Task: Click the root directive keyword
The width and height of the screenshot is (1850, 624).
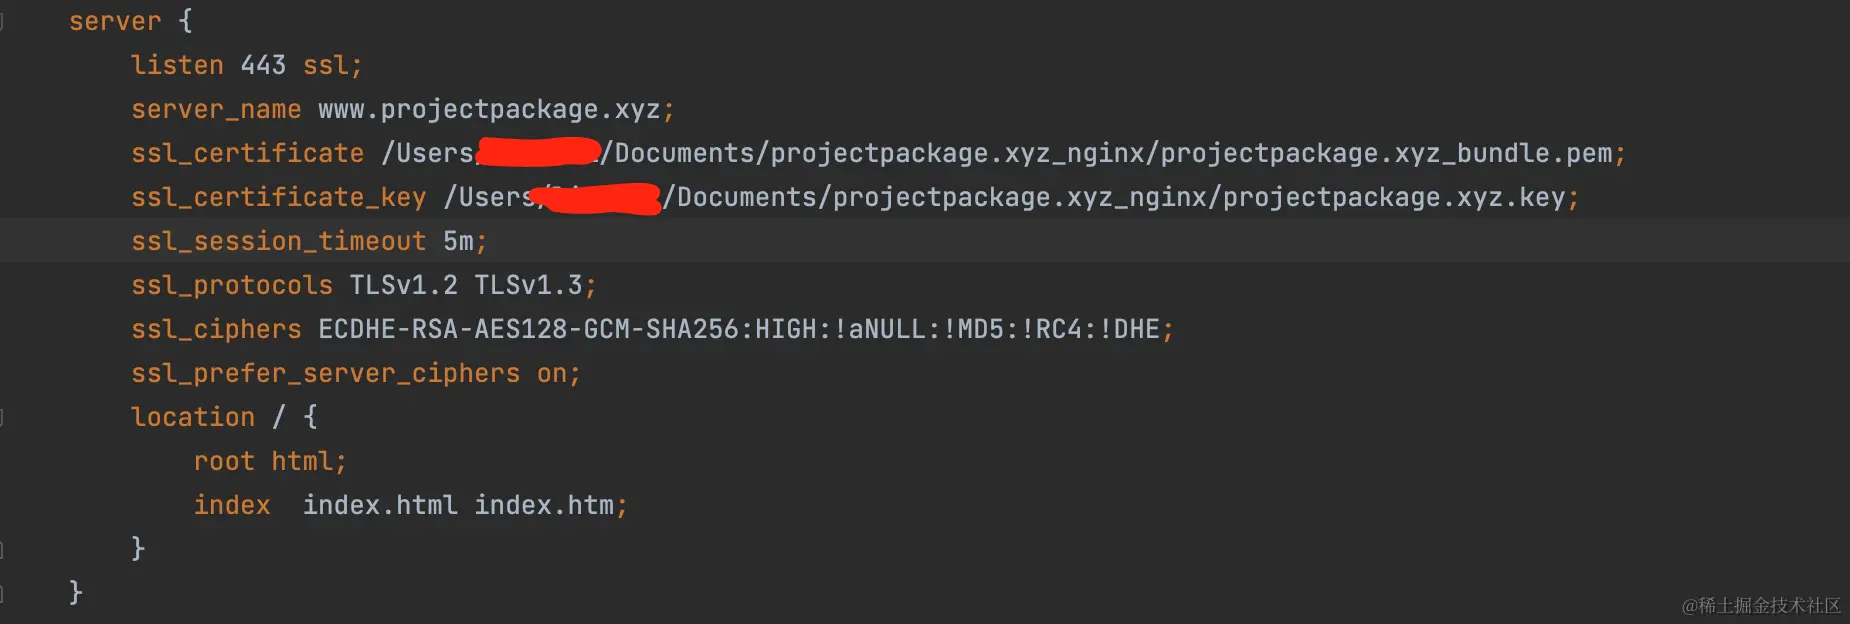Action: pos(224,462)
